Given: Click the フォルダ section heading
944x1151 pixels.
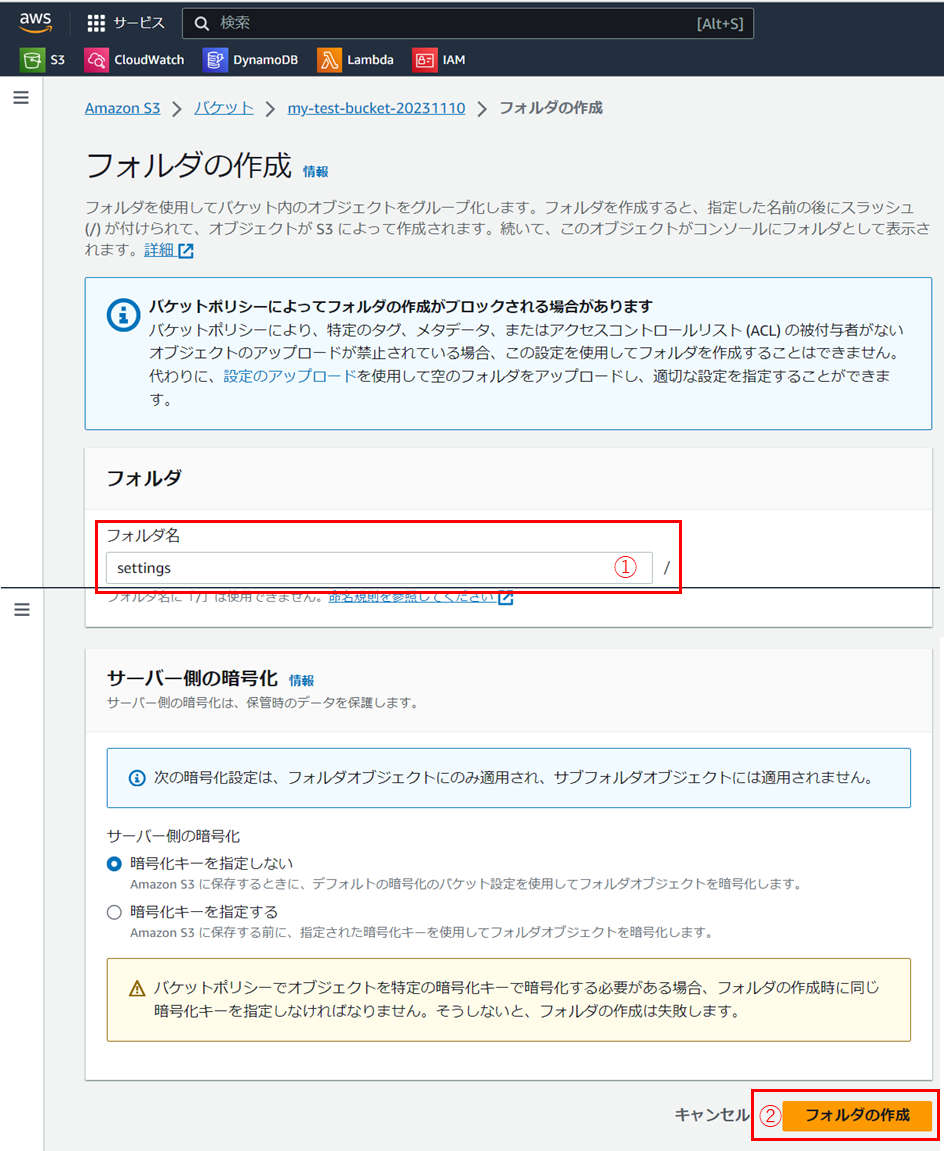Looking at the screenshot, I should click(145, 479).
